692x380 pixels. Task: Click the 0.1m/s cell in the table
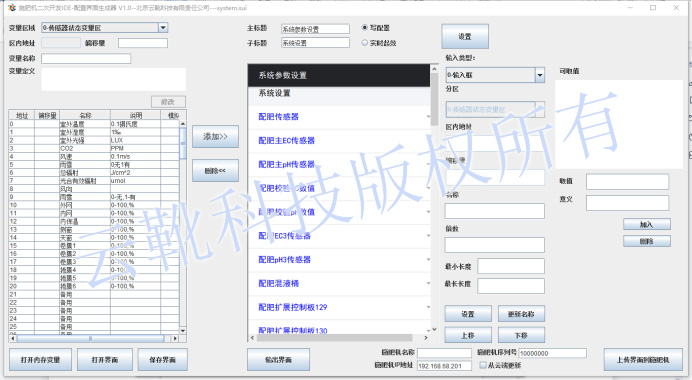pos(135,156)
